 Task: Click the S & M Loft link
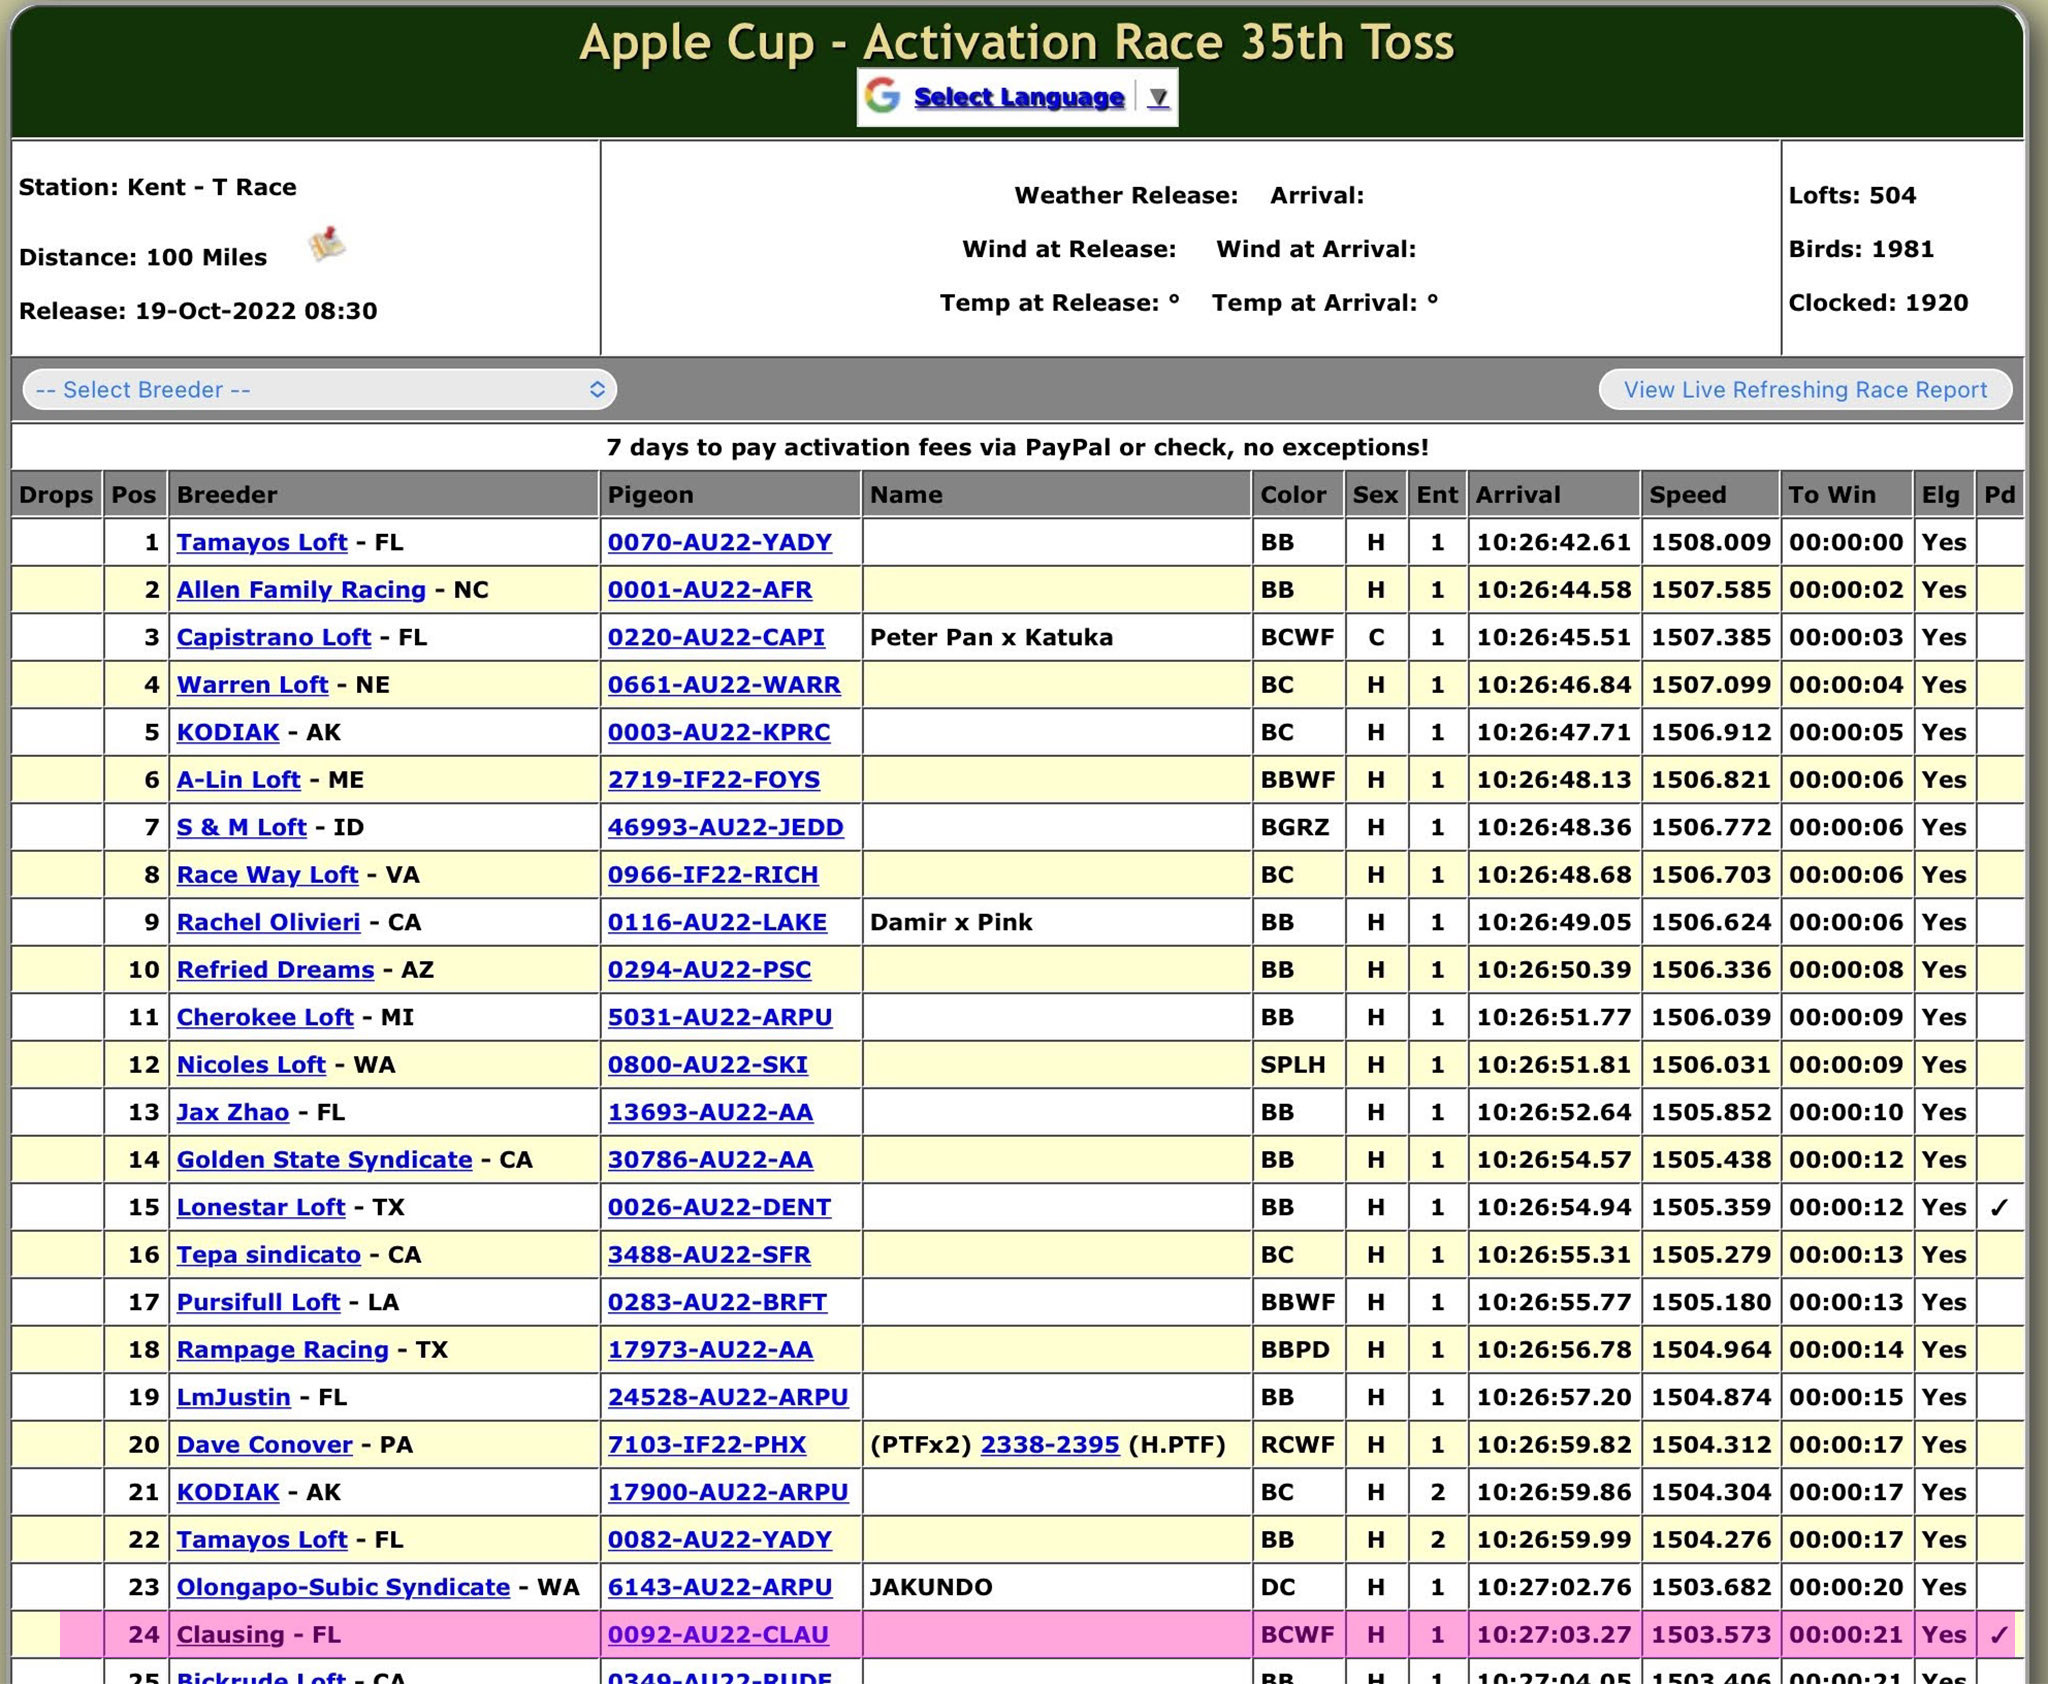pos(241,827)
